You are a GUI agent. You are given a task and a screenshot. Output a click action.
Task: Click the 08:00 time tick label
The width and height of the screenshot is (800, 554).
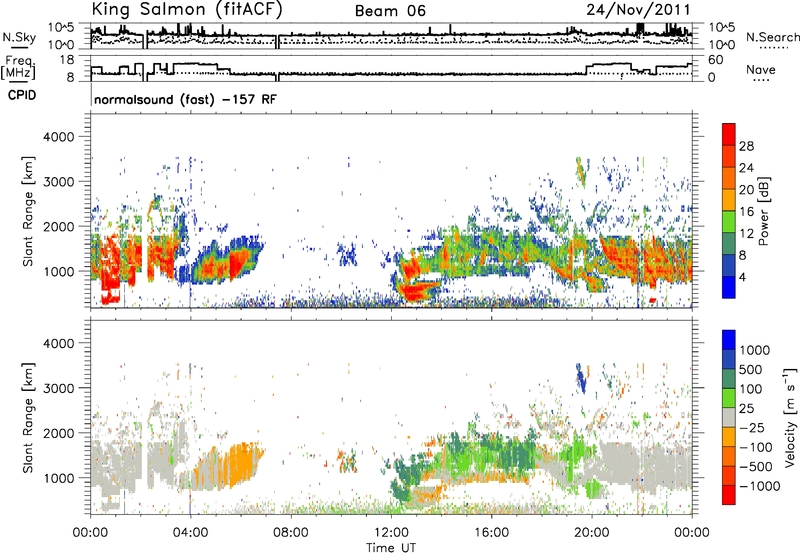click(x=291, y=533)
